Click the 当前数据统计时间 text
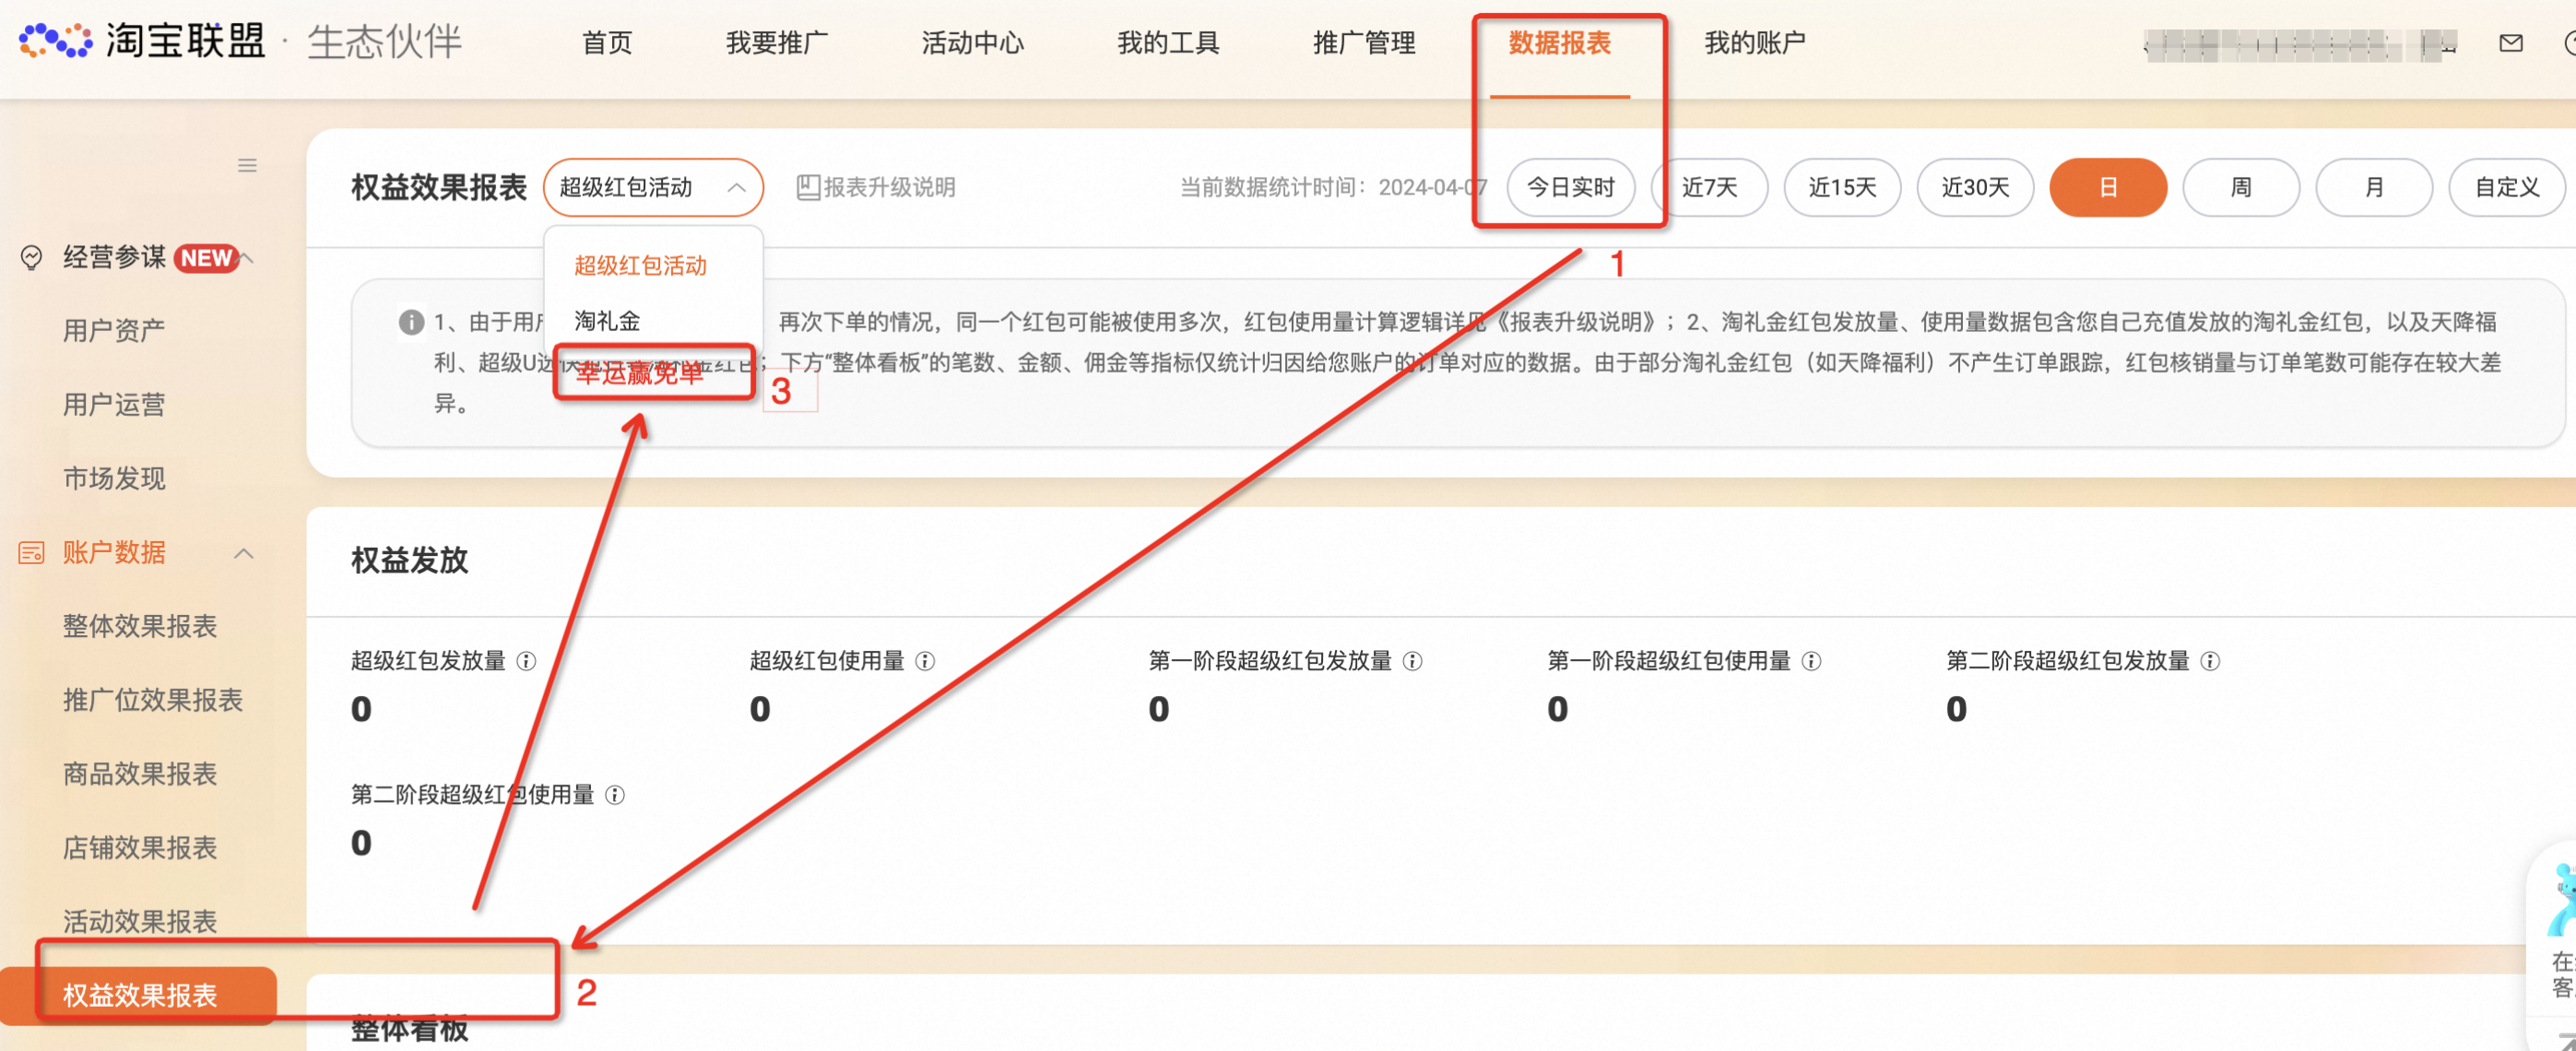2576x1051 pixels. (1333, 187)
